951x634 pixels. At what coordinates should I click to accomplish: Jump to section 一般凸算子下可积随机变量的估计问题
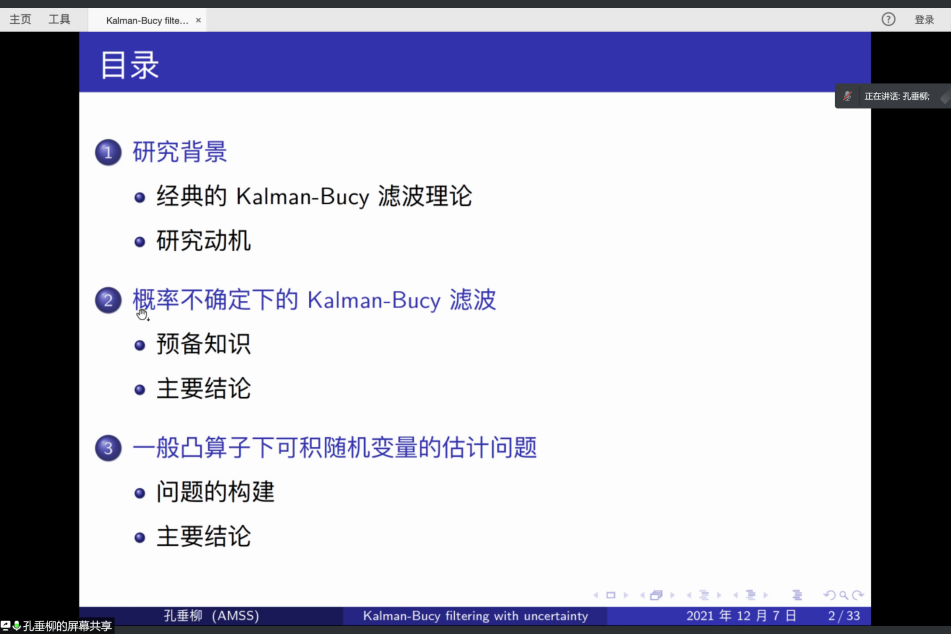click(x=335, y=448)
